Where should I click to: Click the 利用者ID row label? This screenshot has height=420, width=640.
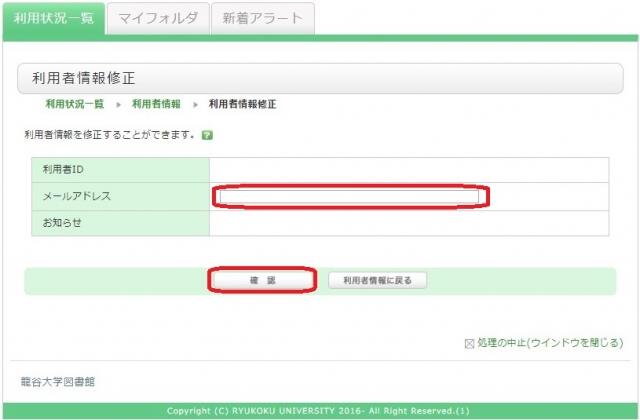61,170
